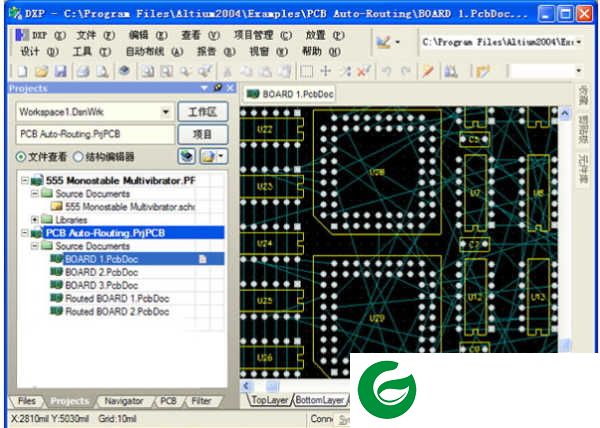Click the Clear Filter red X icon

363,72
